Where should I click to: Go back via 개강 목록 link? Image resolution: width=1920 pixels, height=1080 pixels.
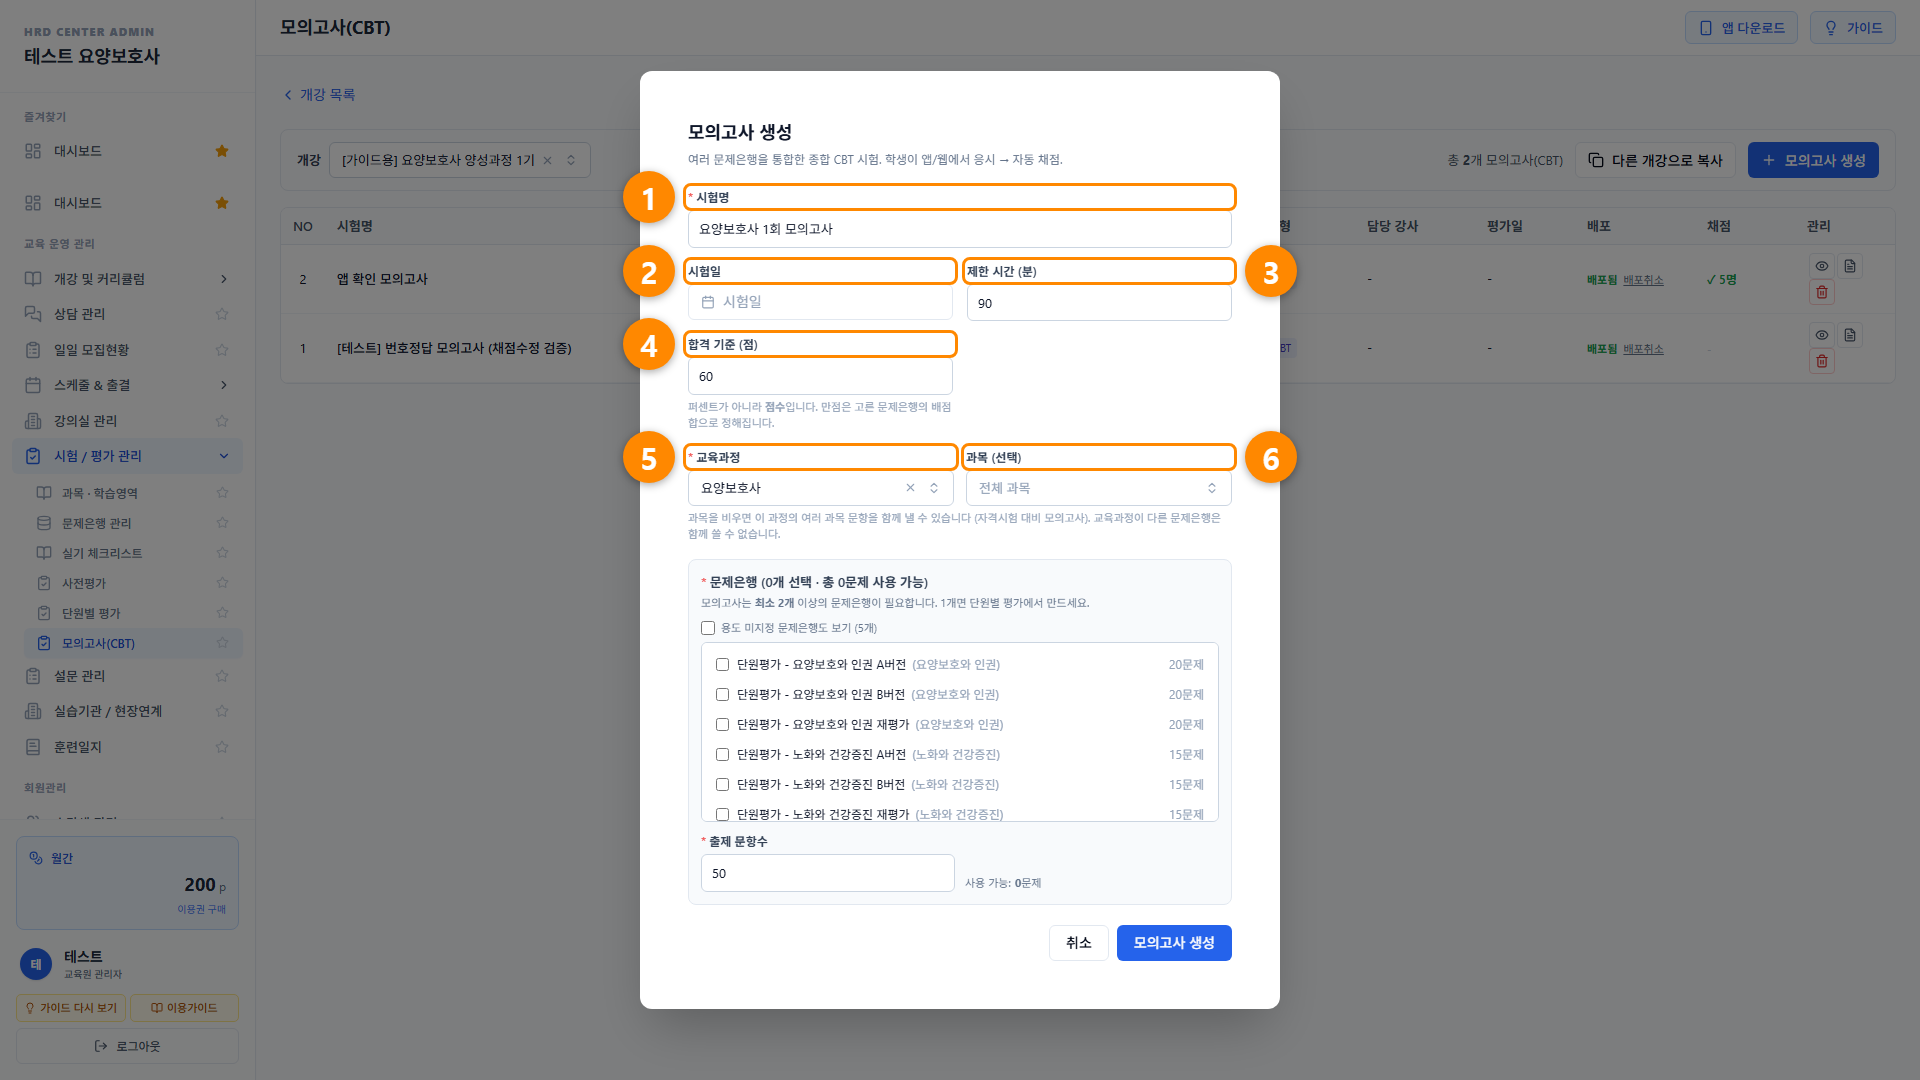coord(319,95)
